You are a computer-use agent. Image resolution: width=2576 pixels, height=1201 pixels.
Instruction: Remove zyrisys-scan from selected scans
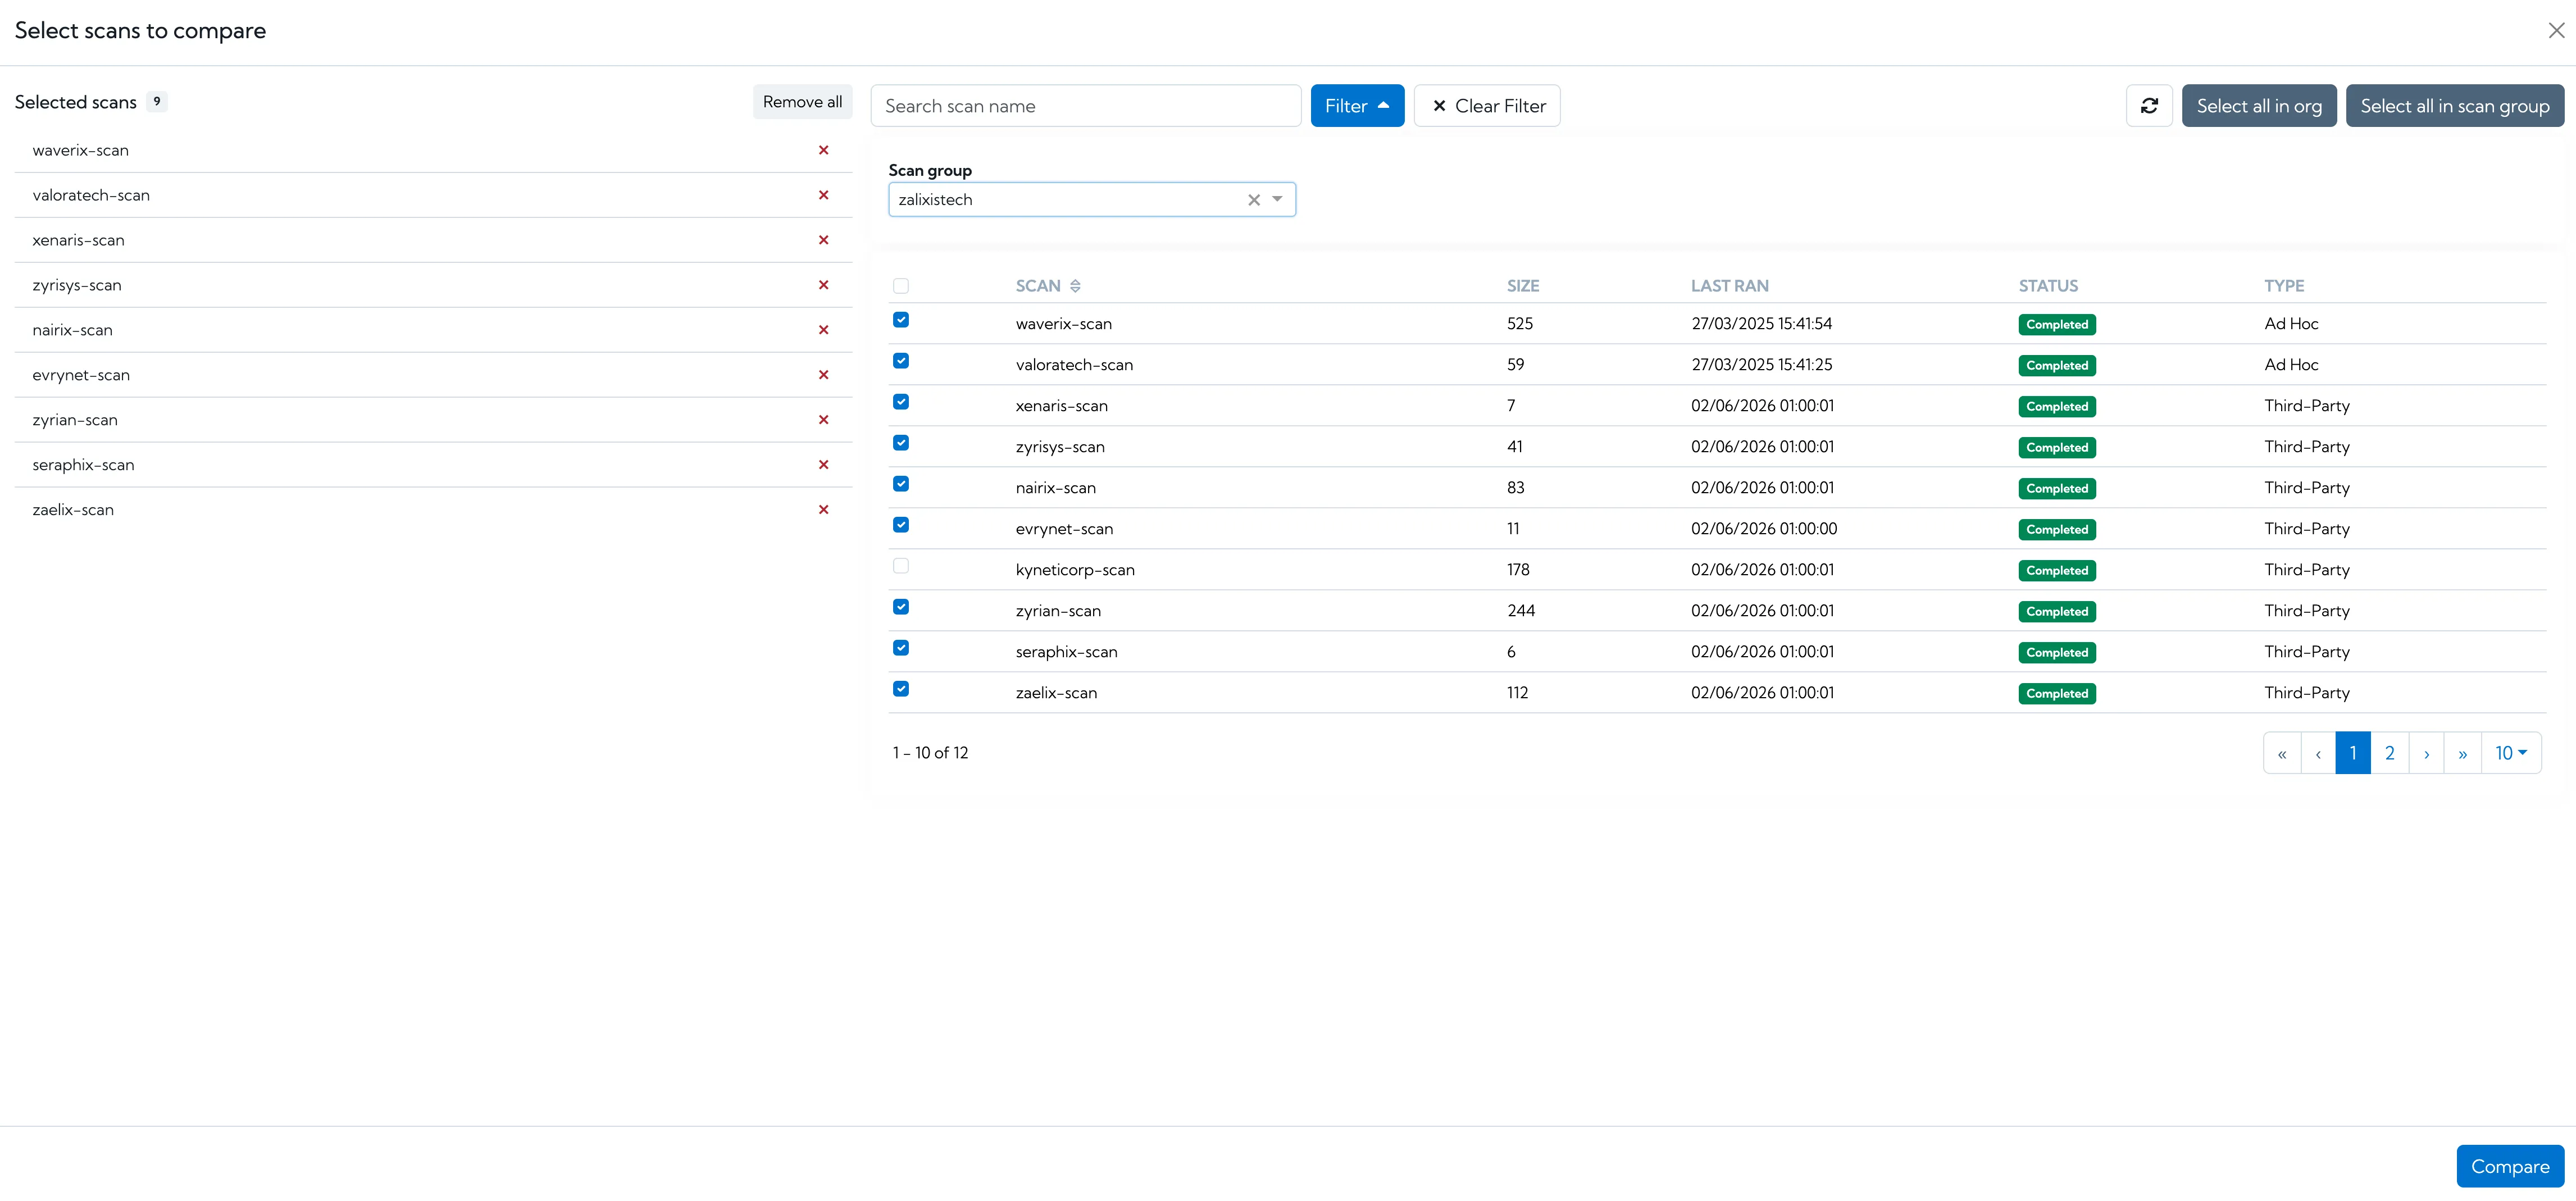pyautogui.click(x=823, y=285)
